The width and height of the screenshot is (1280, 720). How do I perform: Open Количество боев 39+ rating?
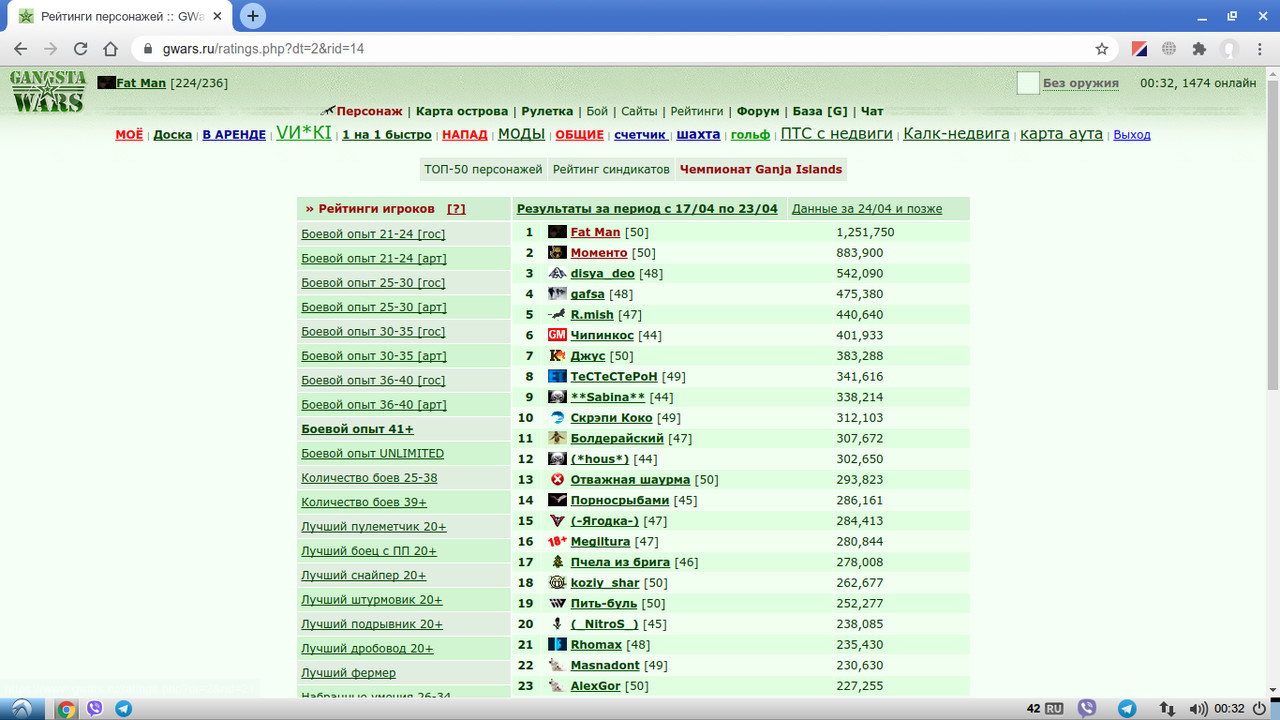364,503
